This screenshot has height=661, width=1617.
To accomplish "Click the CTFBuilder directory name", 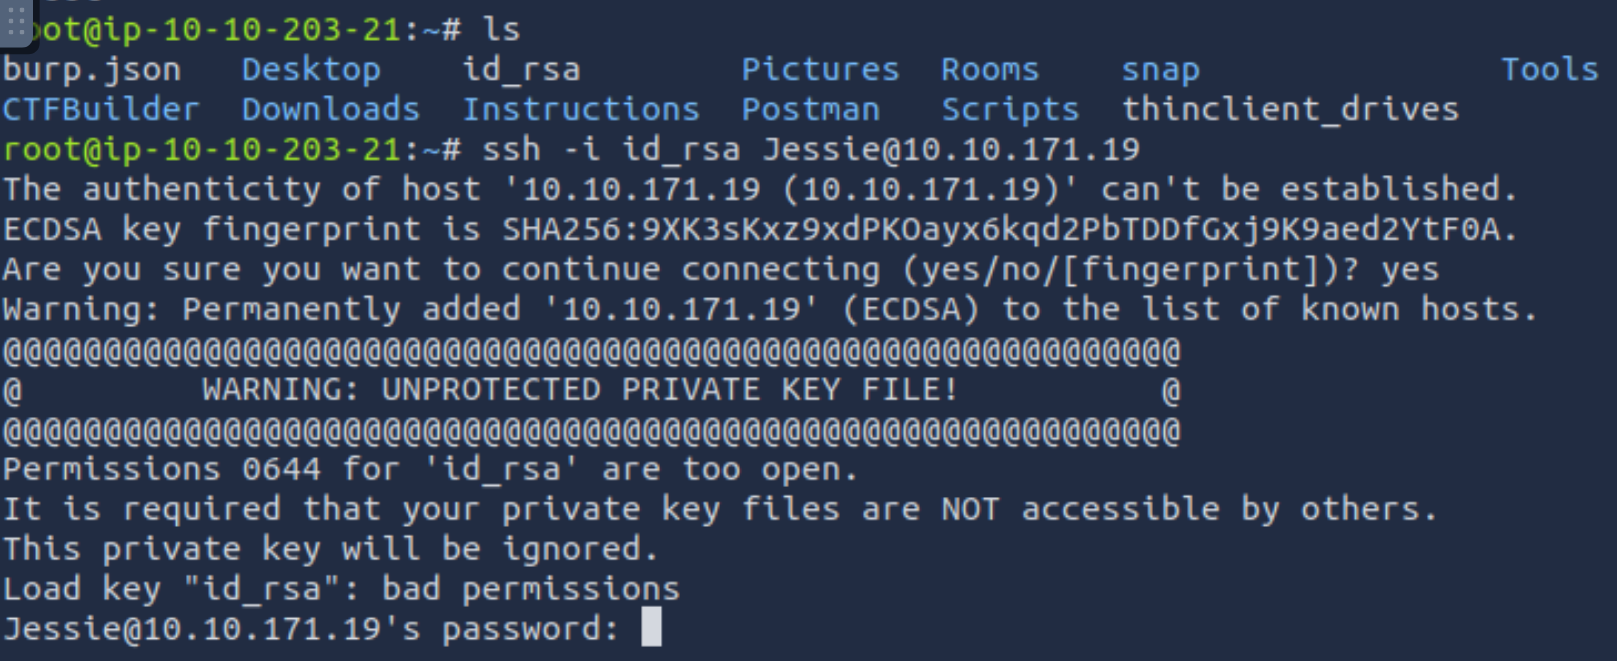I will click(101, 109).
